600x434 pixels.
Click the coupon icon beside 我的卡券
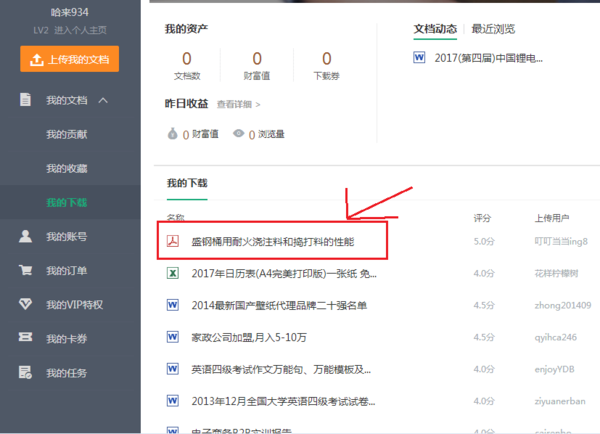point(25,337)
